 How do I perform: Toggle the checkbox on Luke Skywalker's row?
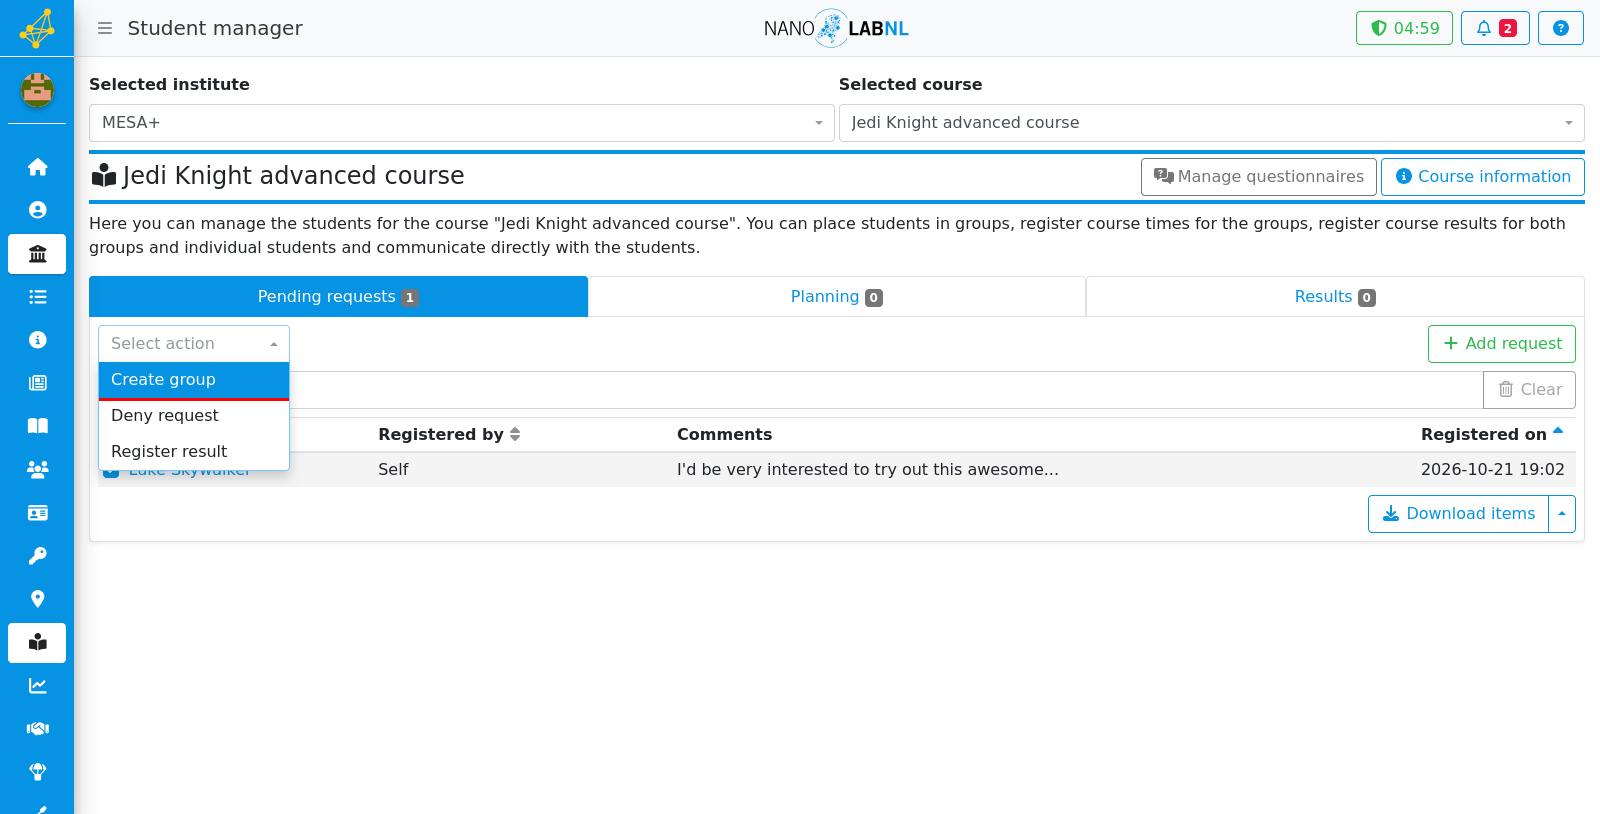click(110, 471)
